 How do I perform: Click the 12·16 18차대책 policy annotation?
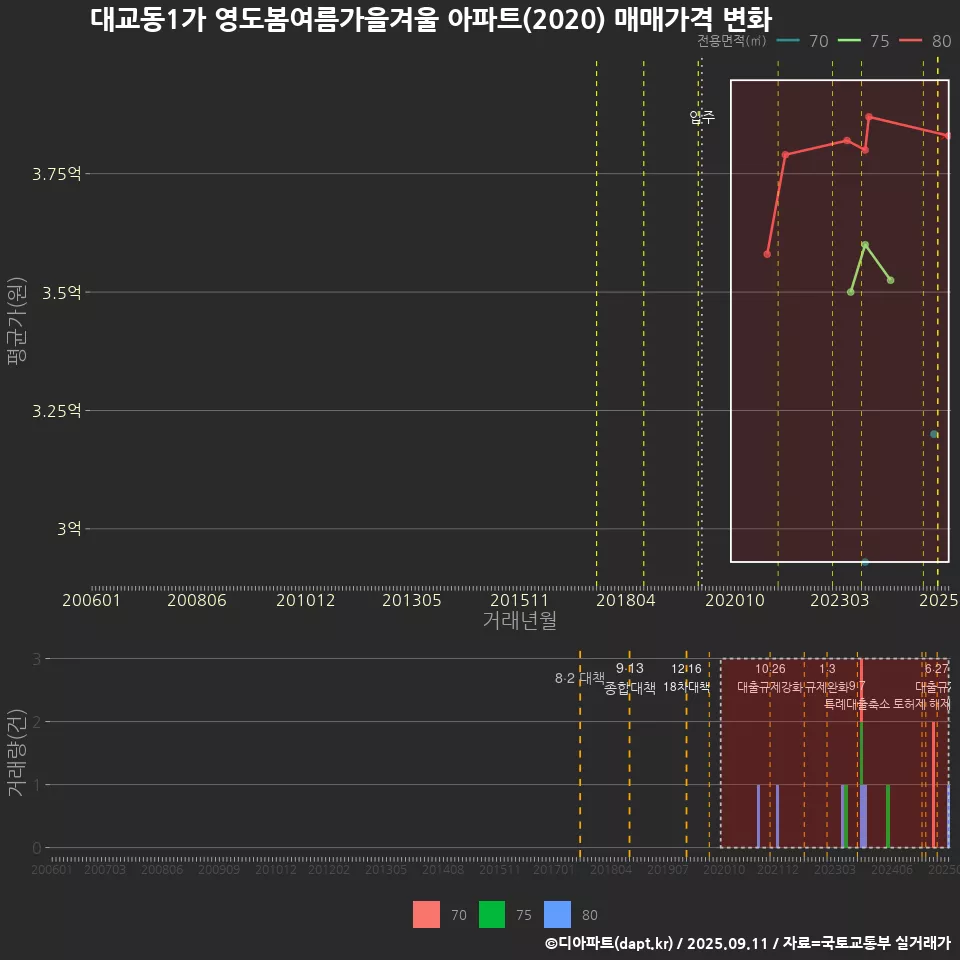686,678
